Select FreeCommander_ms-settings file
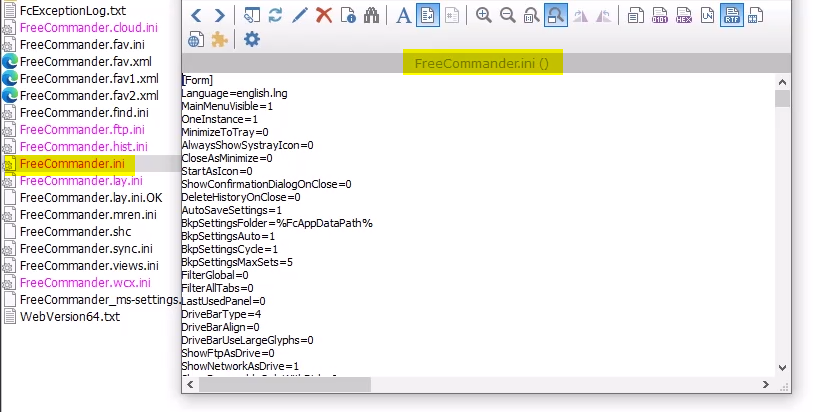Viewport: 820px width, 412px height. 99,300
